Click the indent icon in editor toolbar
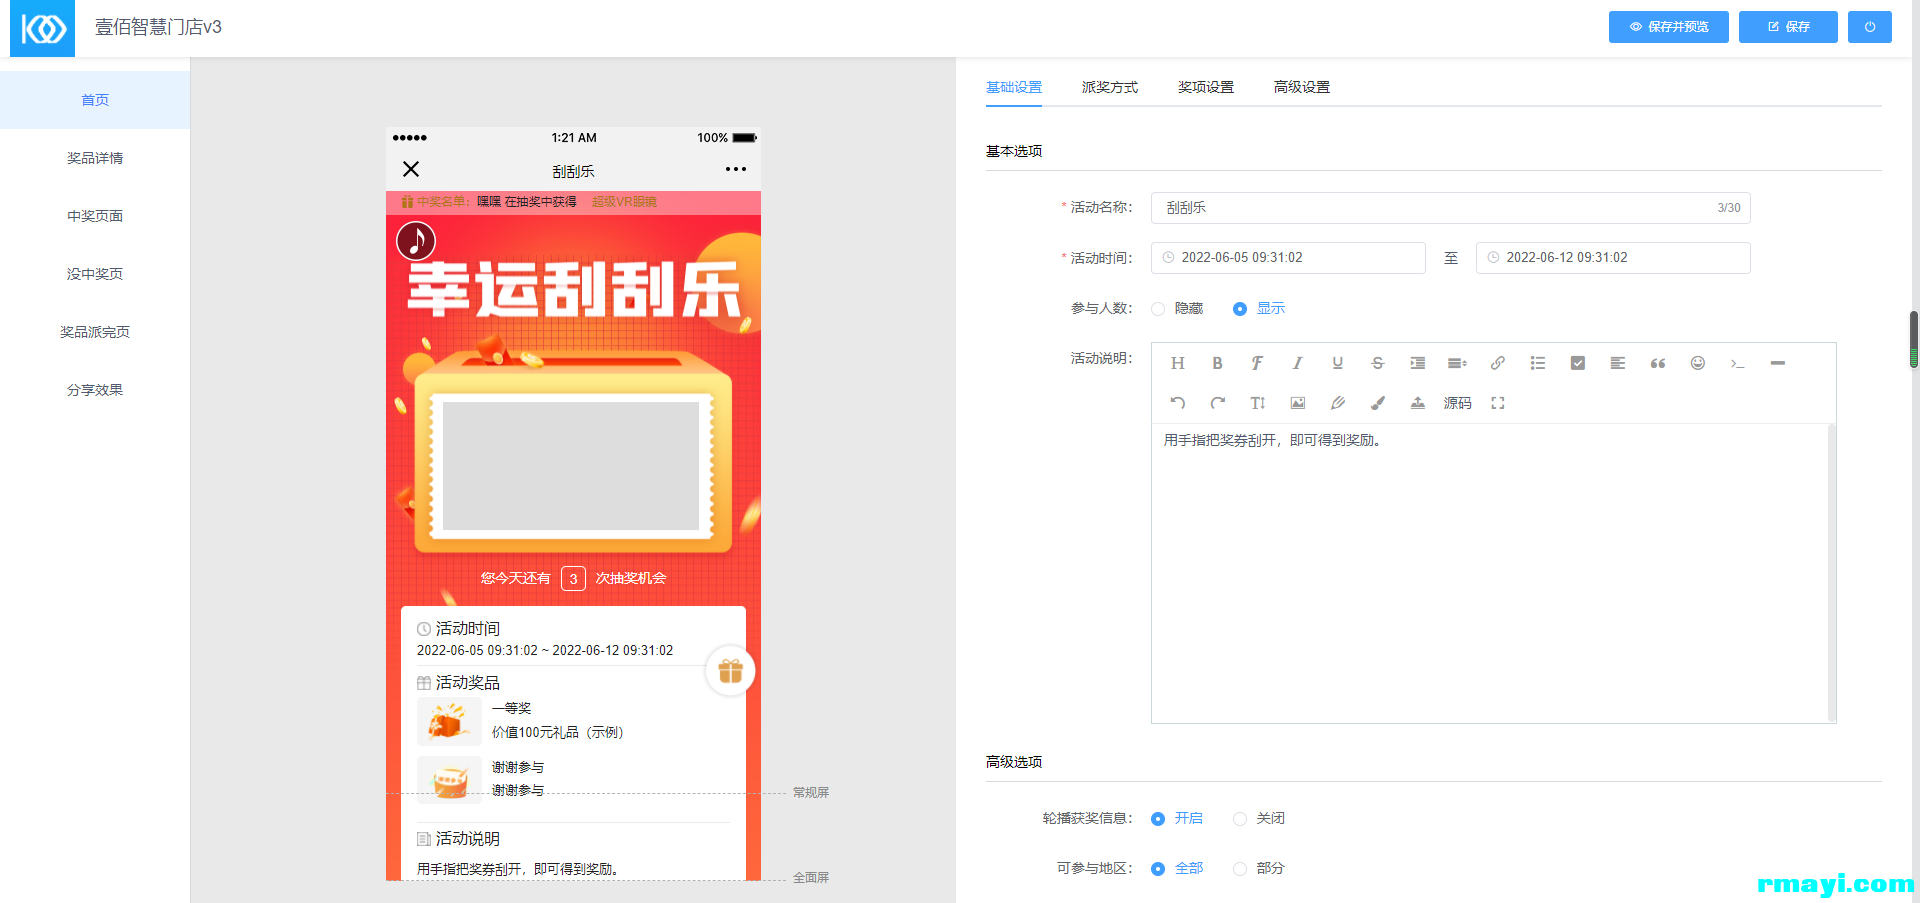Screen dimensions: 1920x903 coord(1417,363)
